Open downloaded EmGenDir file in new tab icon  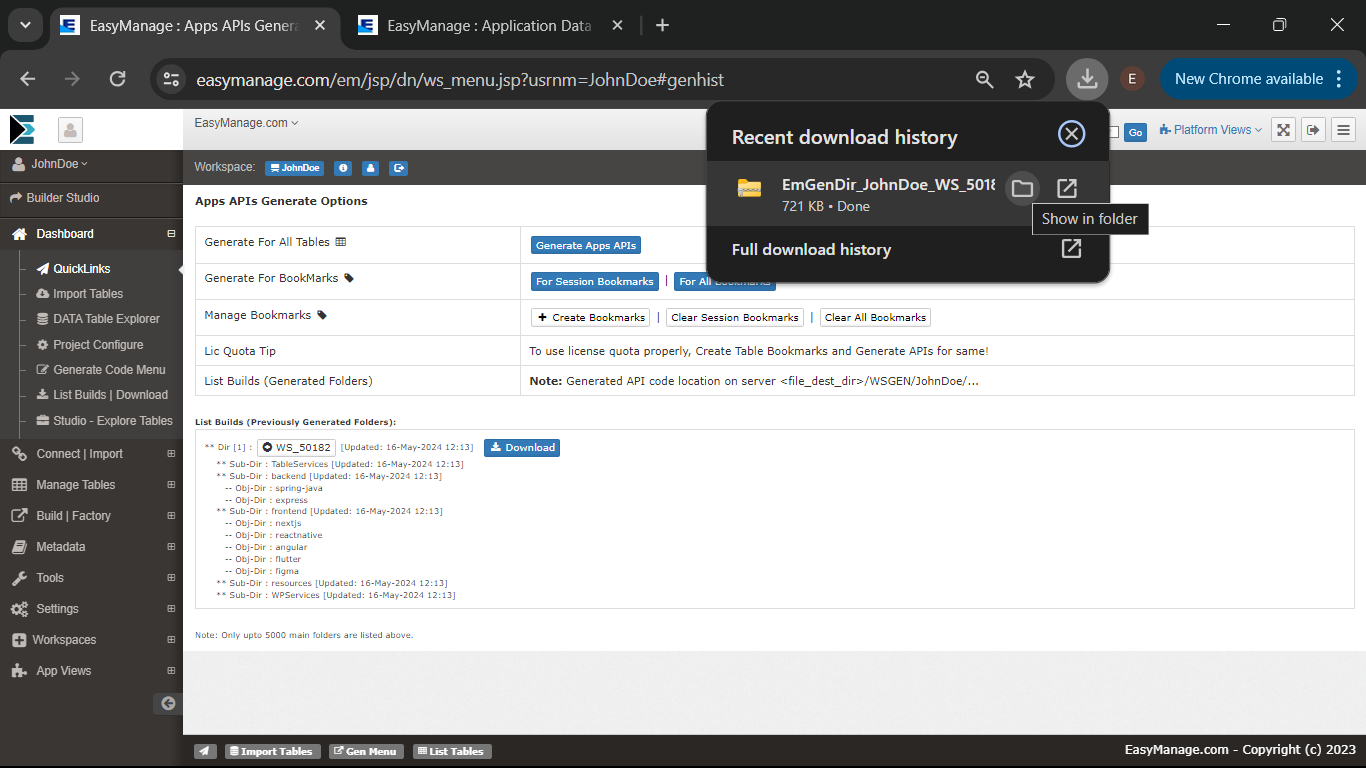[1067, 188]
